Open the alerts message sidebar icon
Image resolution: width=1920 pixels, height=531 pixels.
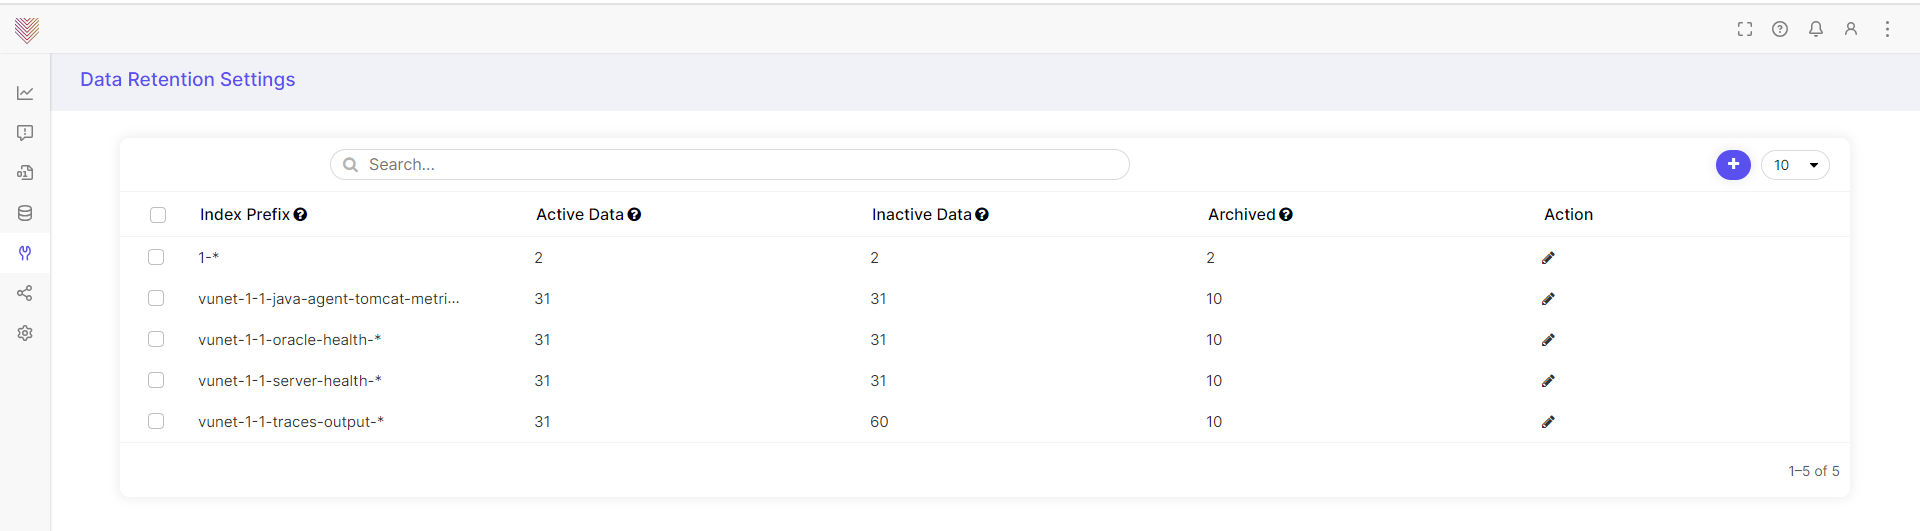click(25, 133)
